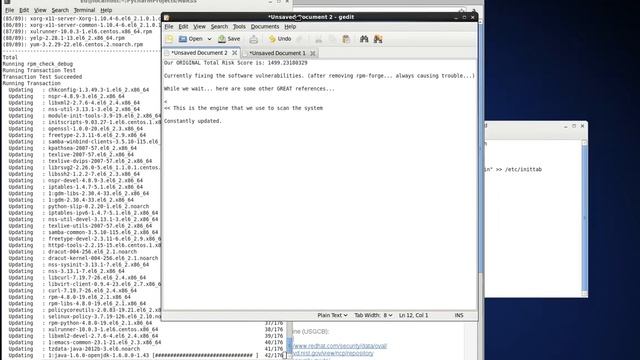Open the Tab Width dropdown in status bar
This screenshot has height=360, width=640.
373,315
